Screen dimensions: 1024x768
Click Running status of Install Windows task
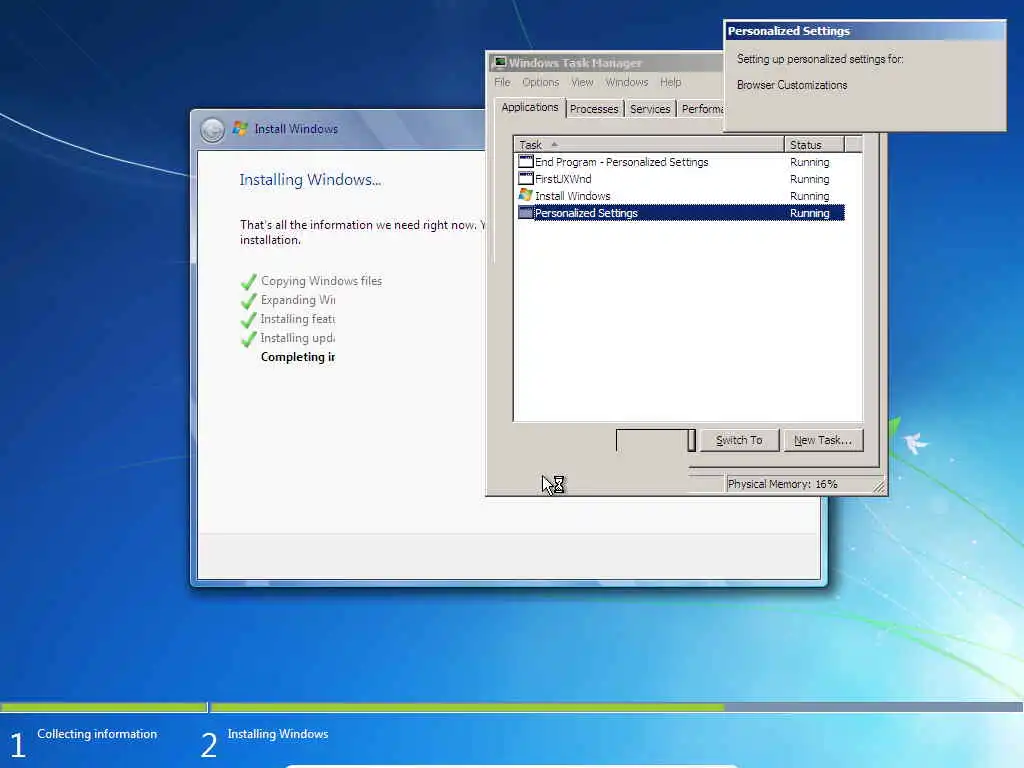coord(809,196)
